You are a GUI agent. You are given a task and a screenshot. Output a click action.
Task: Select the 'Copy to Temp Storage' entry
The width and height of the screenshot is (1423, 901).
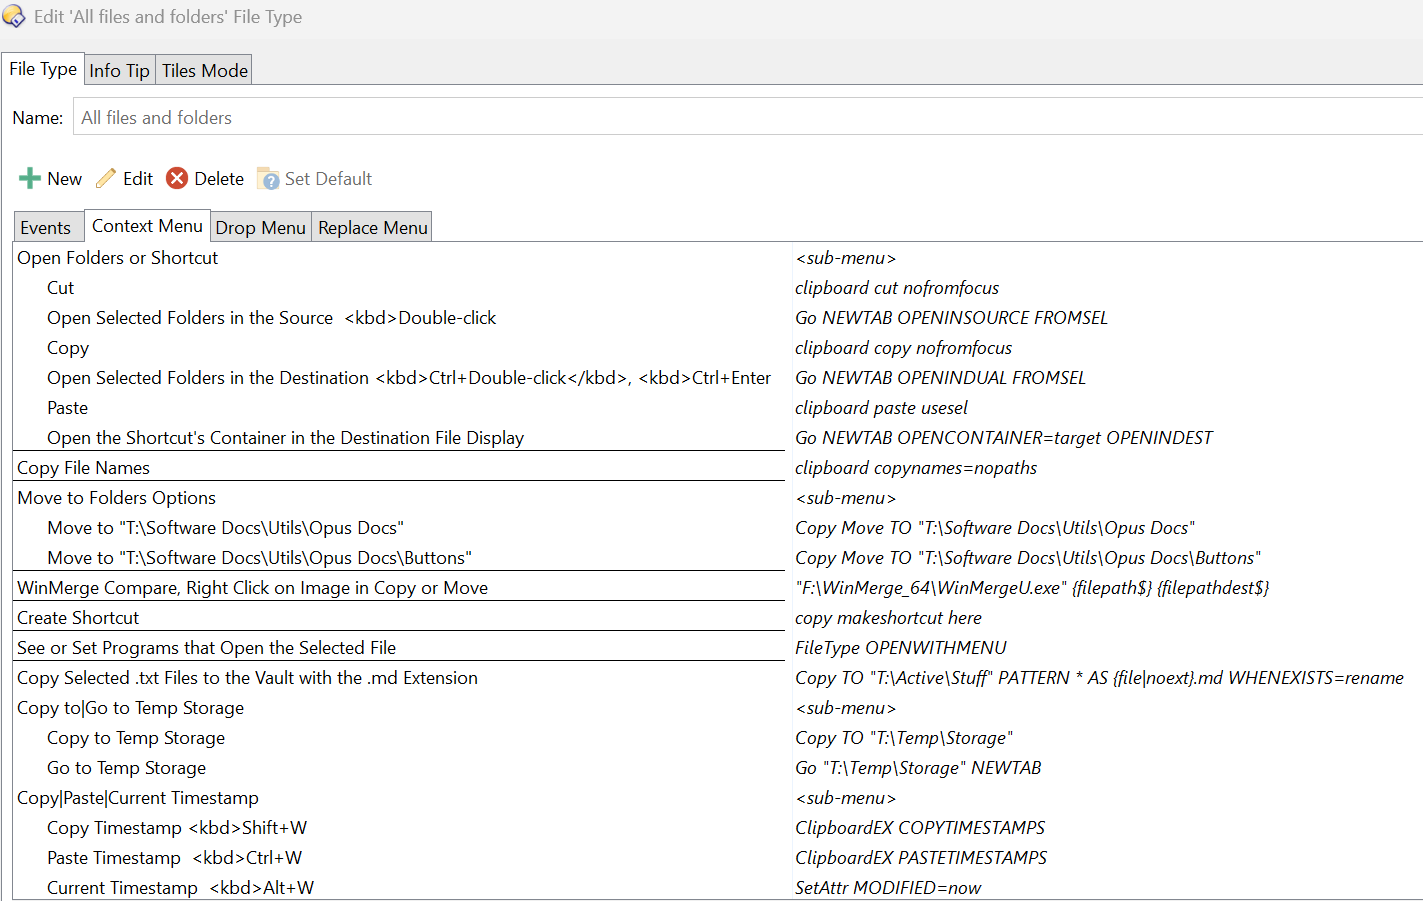coord(135,737)
